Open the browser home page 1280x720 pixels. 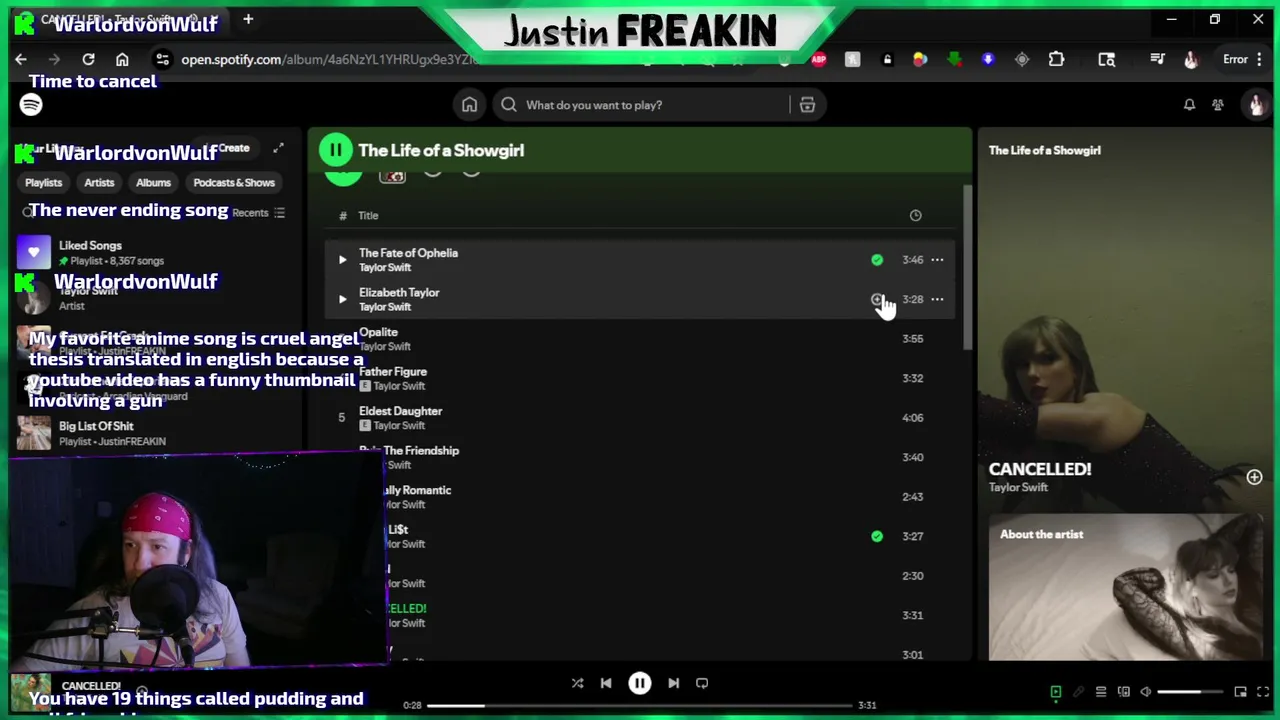click(x=122, y=59)
